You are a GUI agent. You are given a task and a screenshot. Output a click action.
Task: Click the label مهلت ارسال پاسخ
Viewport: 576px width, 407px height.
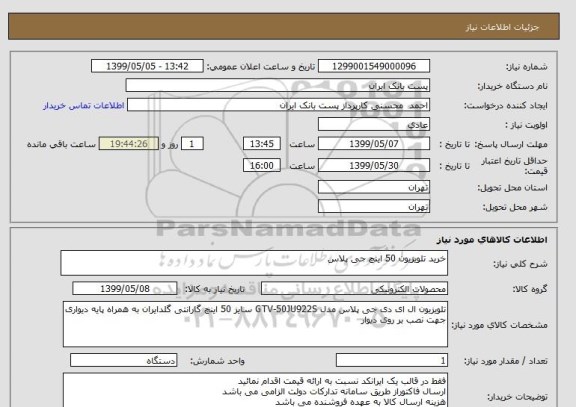(x=511, y=144)
